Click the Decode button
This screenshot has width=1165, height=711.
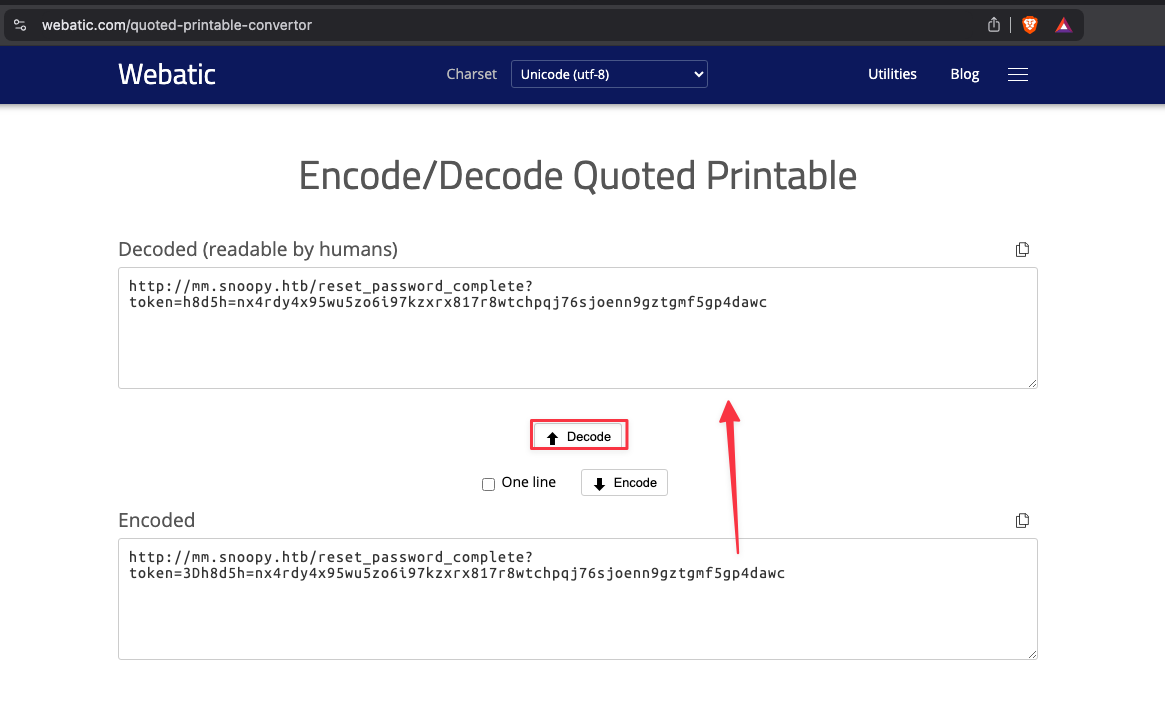579,436
